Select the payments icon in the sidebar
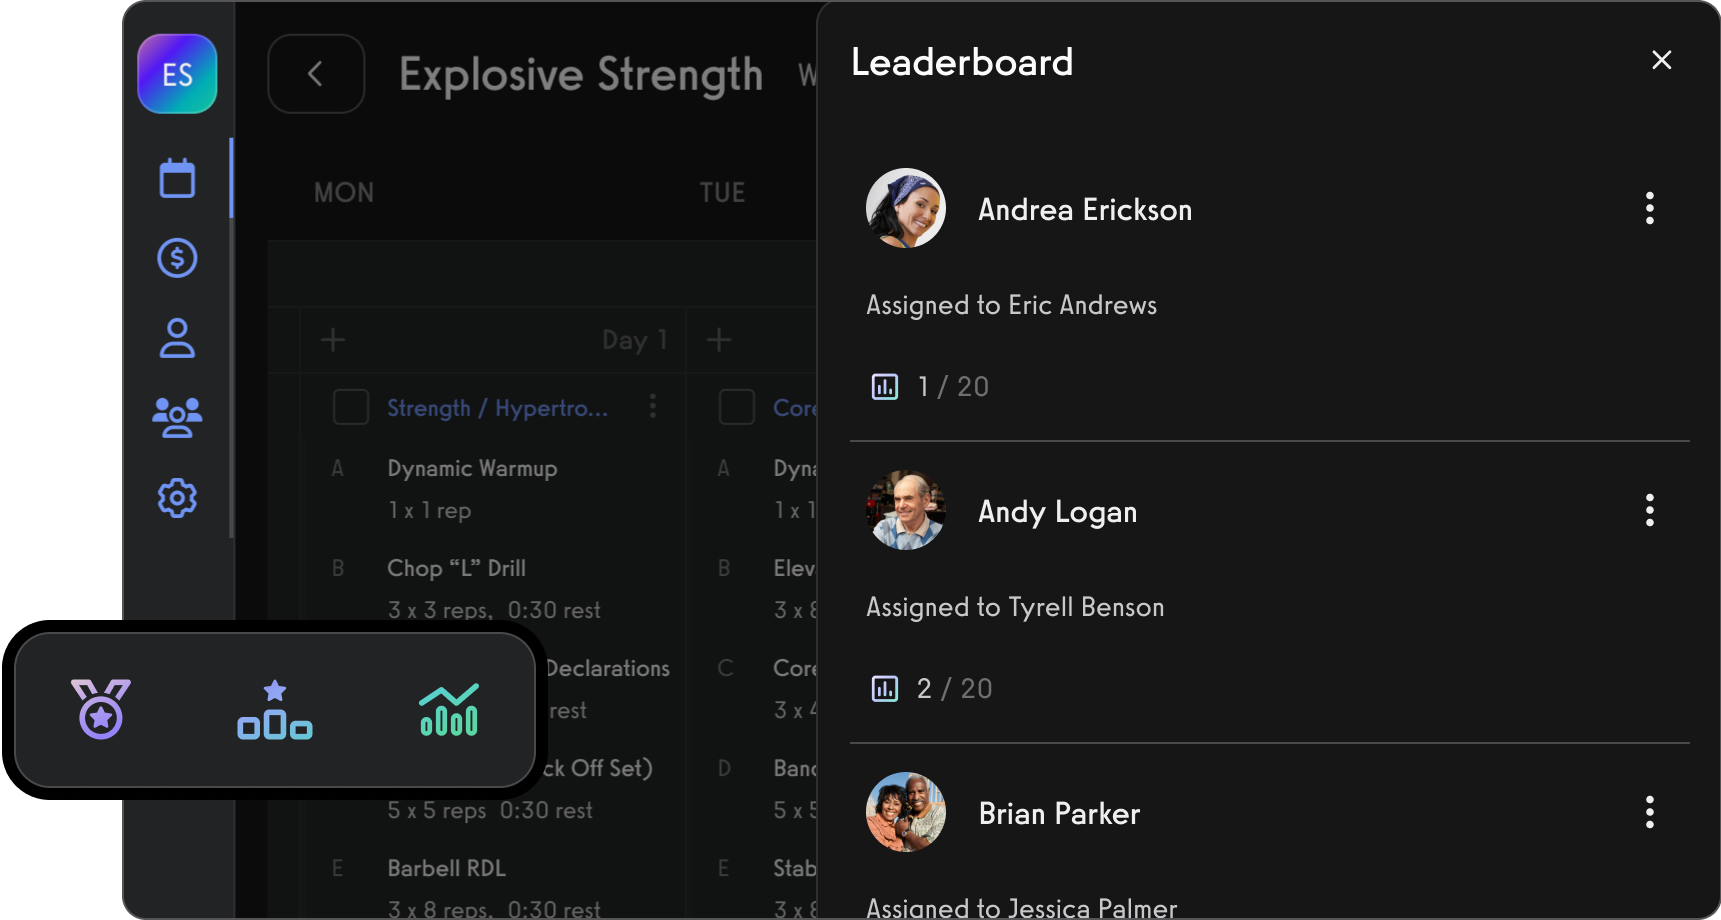The image size is (1721, 920). coord(177,257)
